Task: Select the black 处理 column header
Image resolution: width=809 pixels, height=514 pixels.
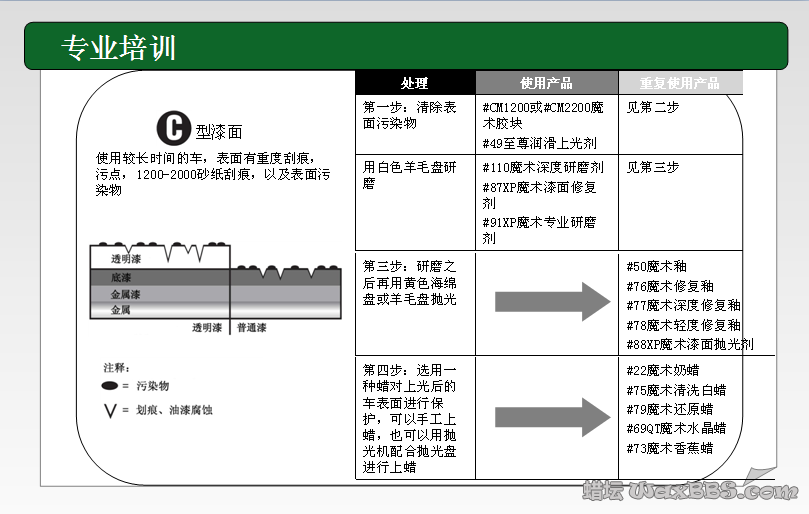Action: pyautogui.click(x=414, y=83)
